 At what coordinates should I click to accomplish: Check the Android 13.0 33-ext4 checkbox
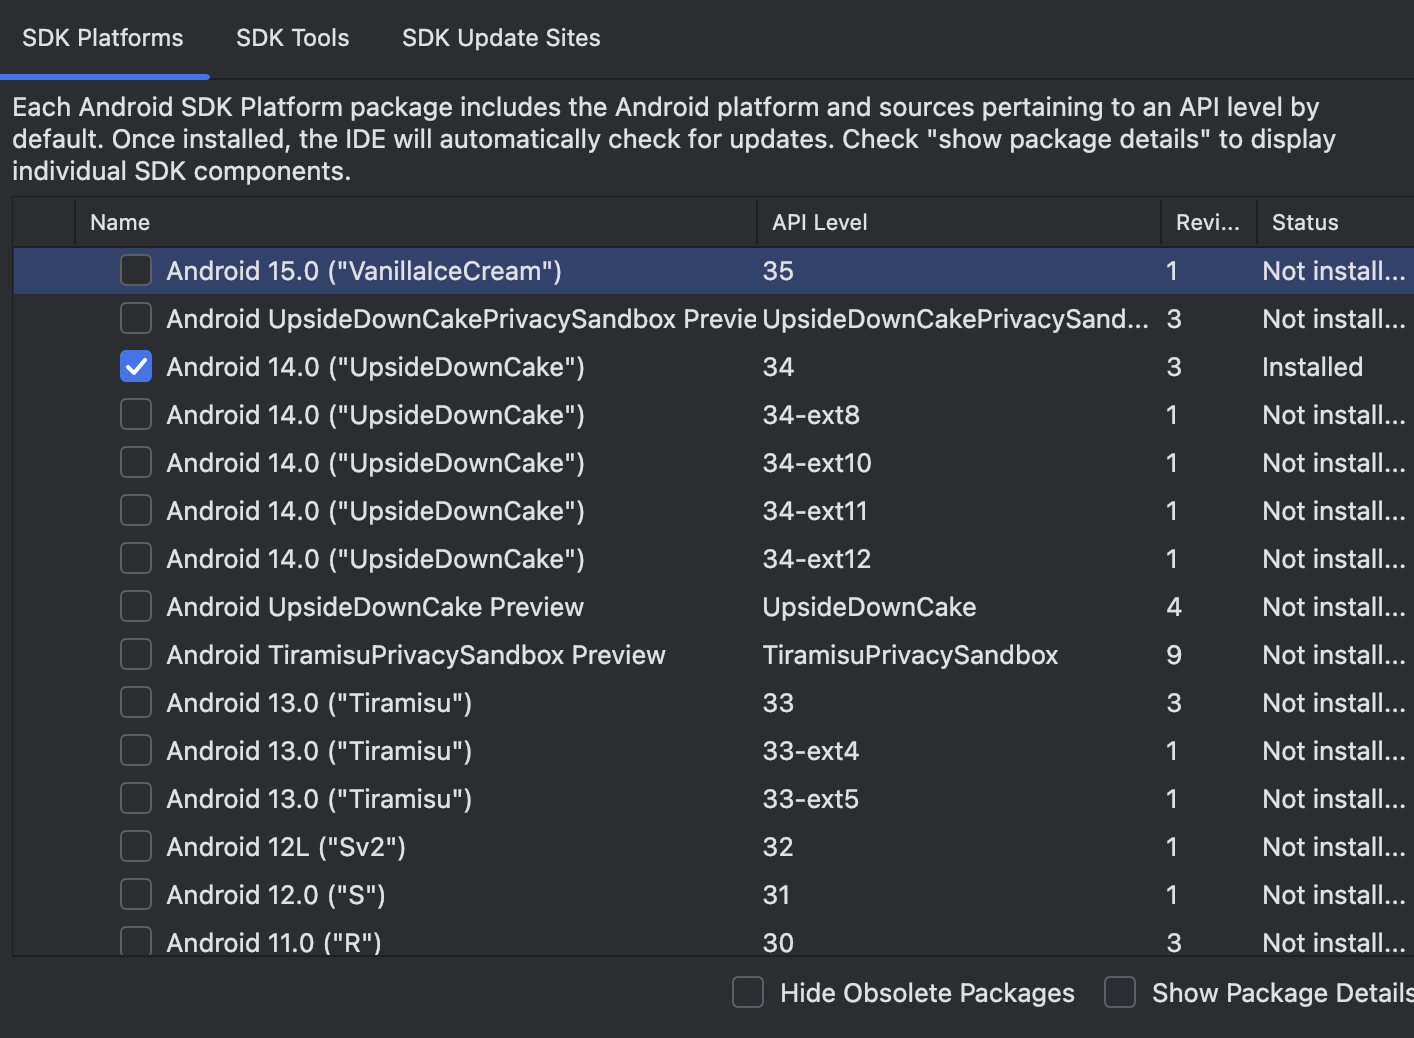pos(136,750)
